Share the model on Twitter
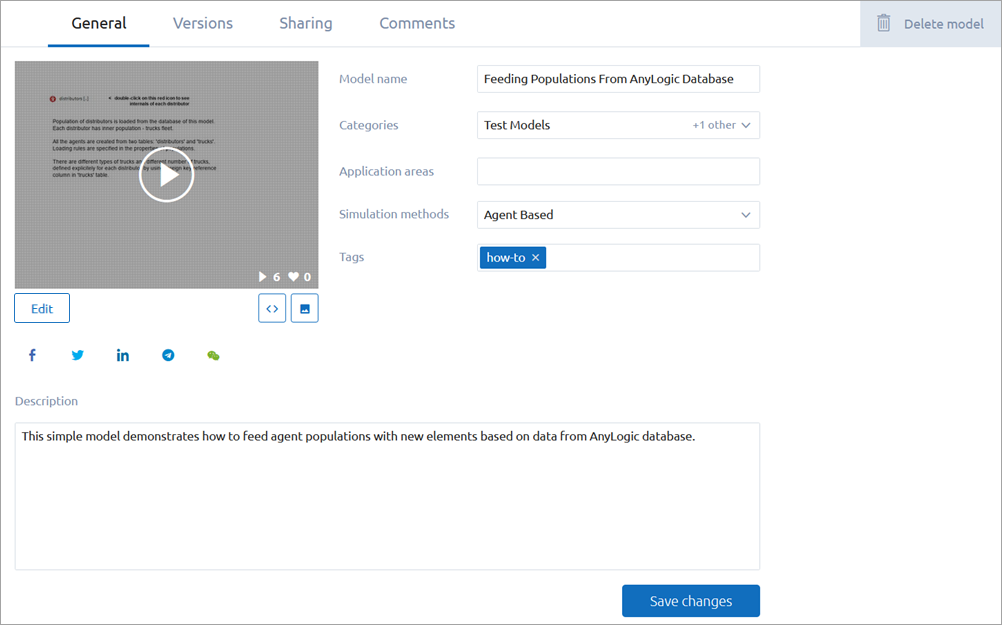 pyautogui.click(x=77, y=355)
